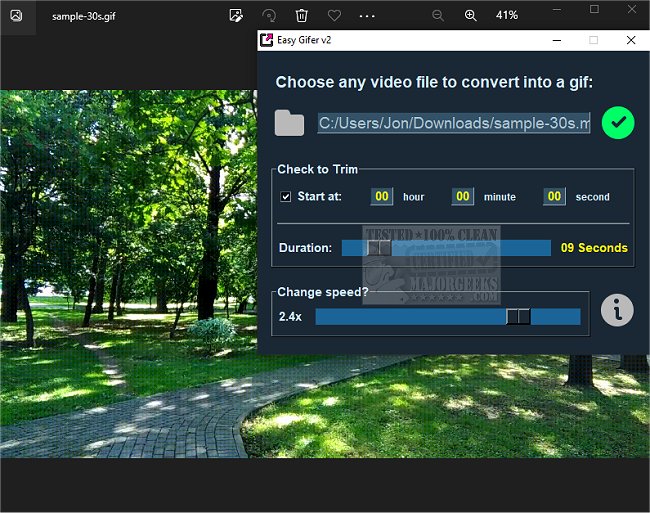This screenshot has height=513, width=650.
Task: Open the See more ellipsis menu
Action: coord(367,16)
